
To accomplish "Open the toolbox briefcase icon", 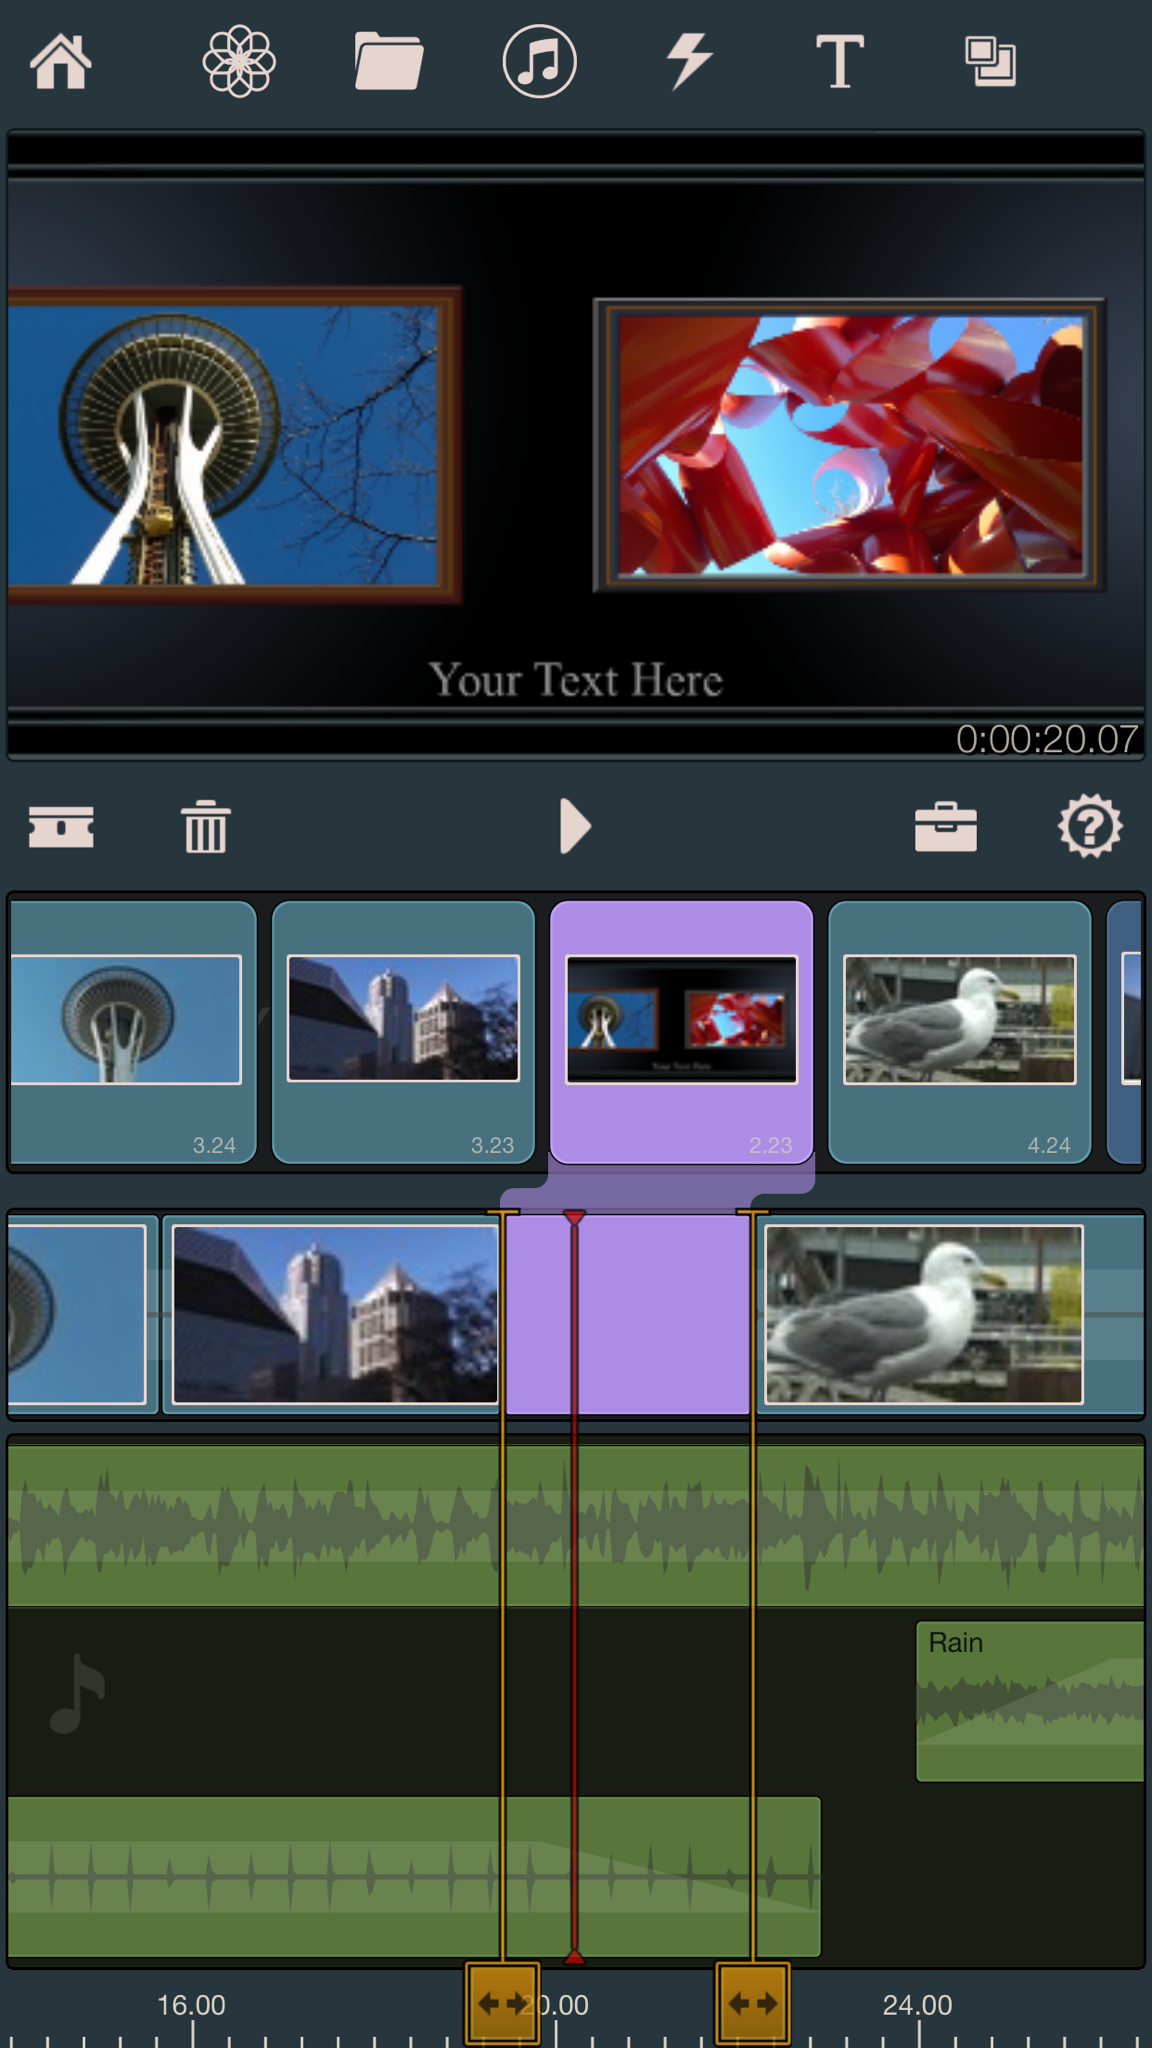I will 946,827.
